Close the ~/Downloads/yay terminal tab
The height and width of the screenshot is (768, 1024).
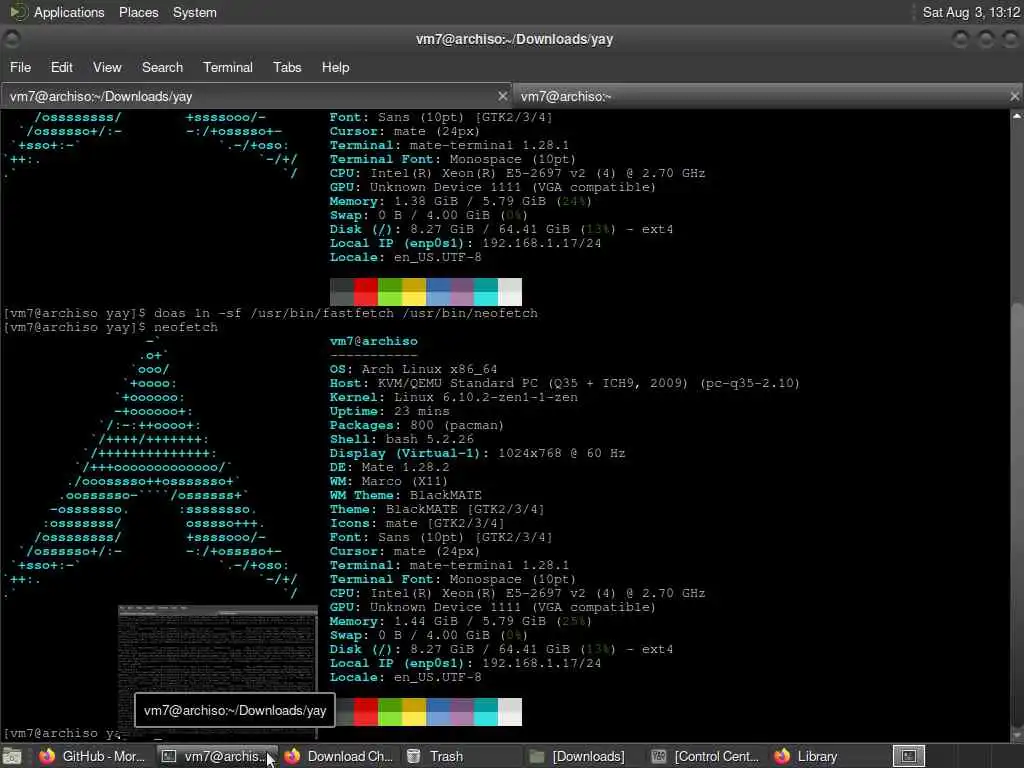click(x=502, y=97)
